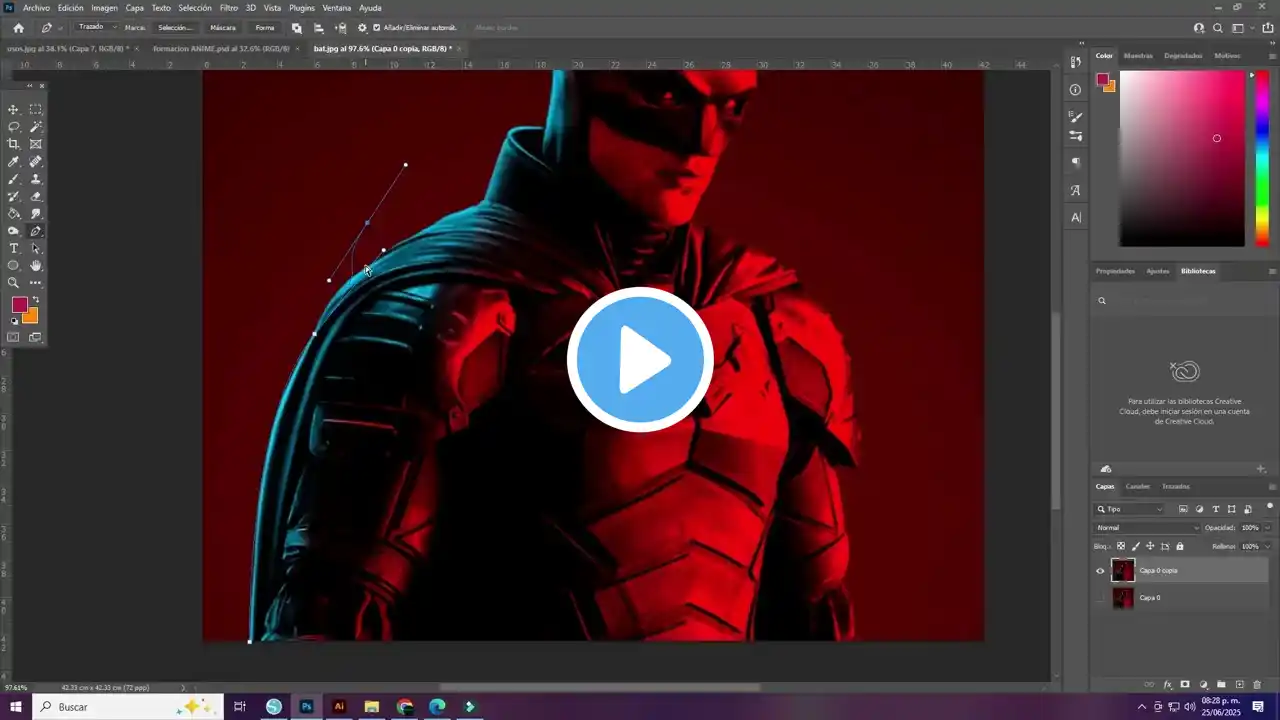The height and width of the screenshot is (720, 1280).
Task: Click the Delete layer trash icon
Action: pos(1257,685)
